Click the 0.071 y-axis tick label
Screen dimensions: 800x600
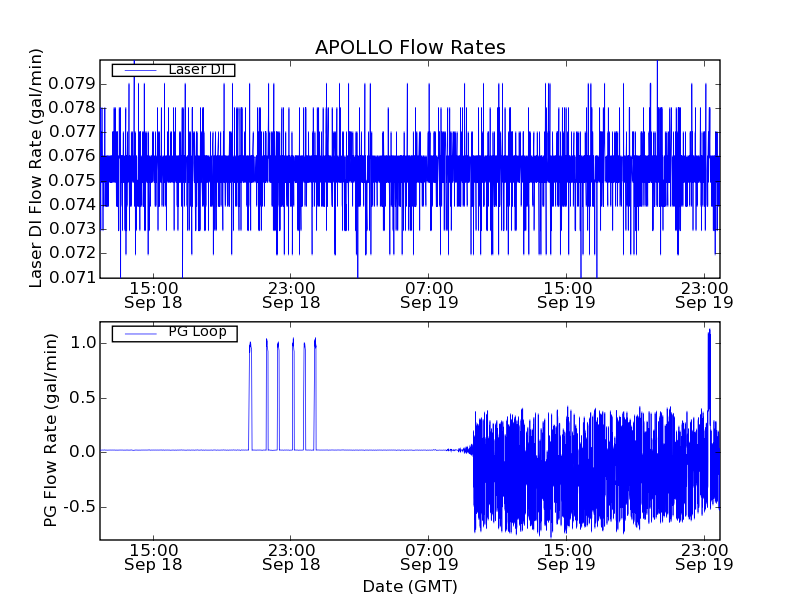point(72,277)
